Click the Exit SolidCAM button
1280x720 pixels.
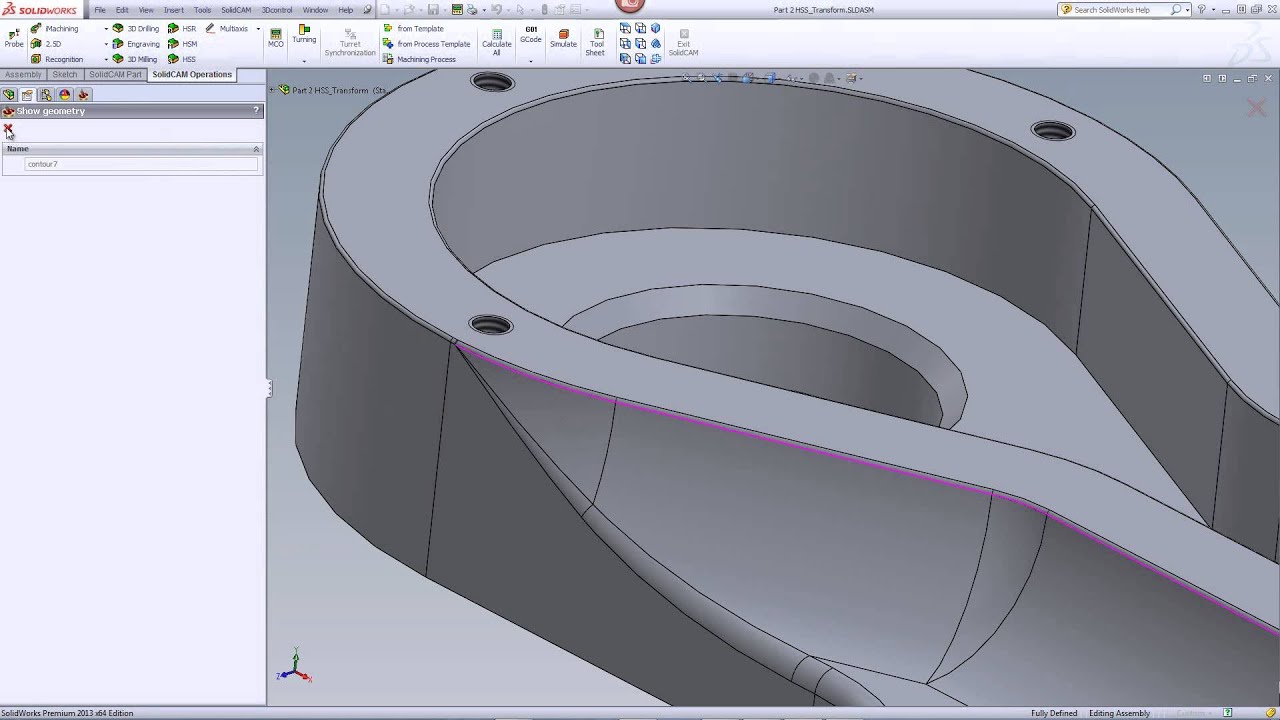pyautogui.click(x=683, y=41)
